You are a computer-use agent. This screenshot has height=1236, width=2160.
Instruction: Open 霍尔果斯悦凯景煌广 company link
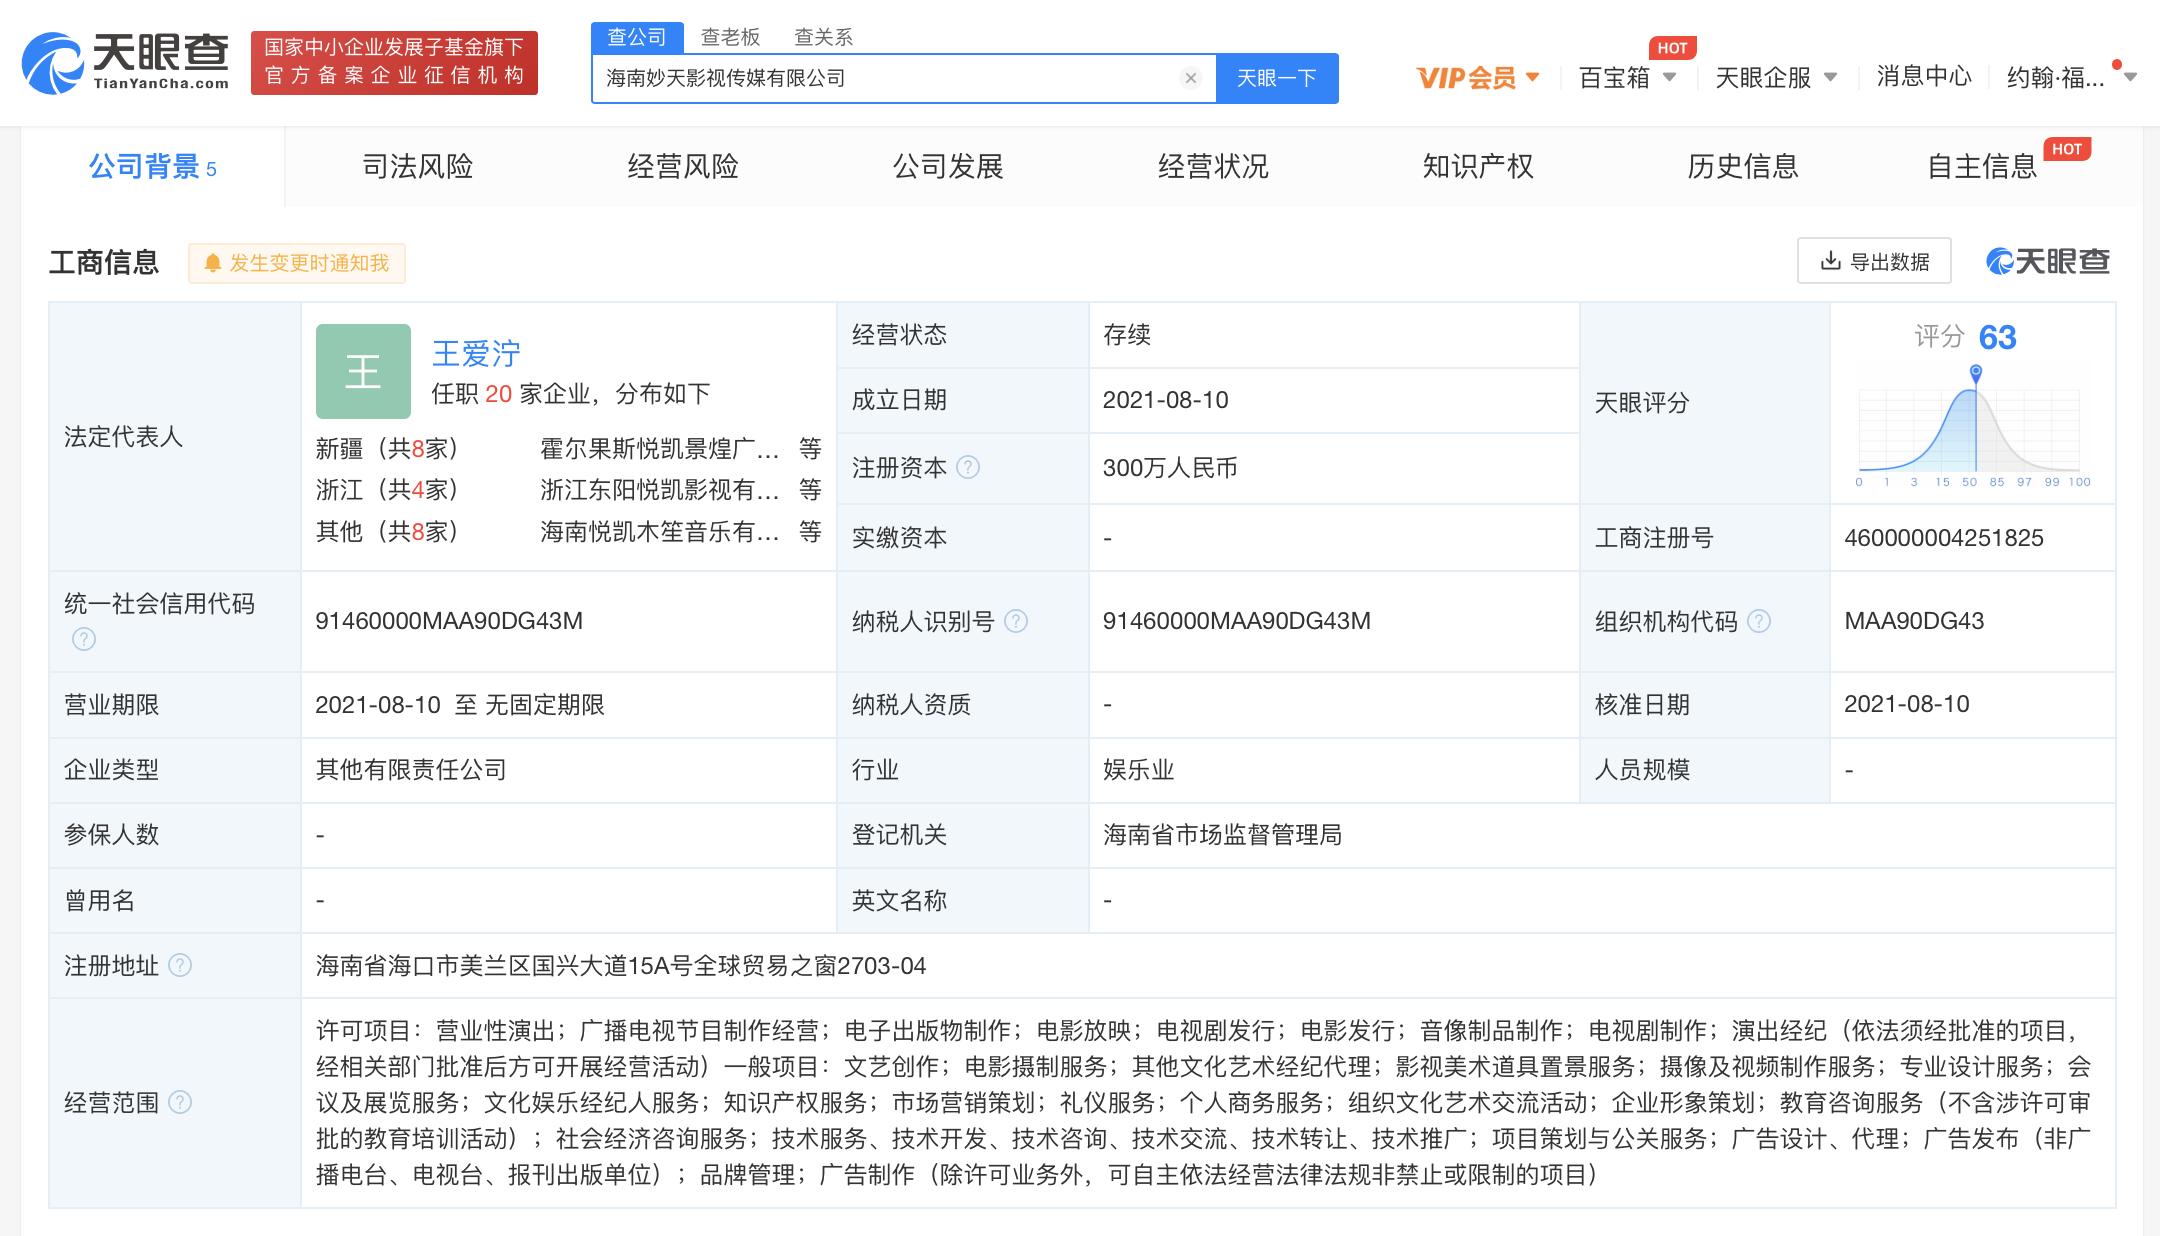click(659, 449)
